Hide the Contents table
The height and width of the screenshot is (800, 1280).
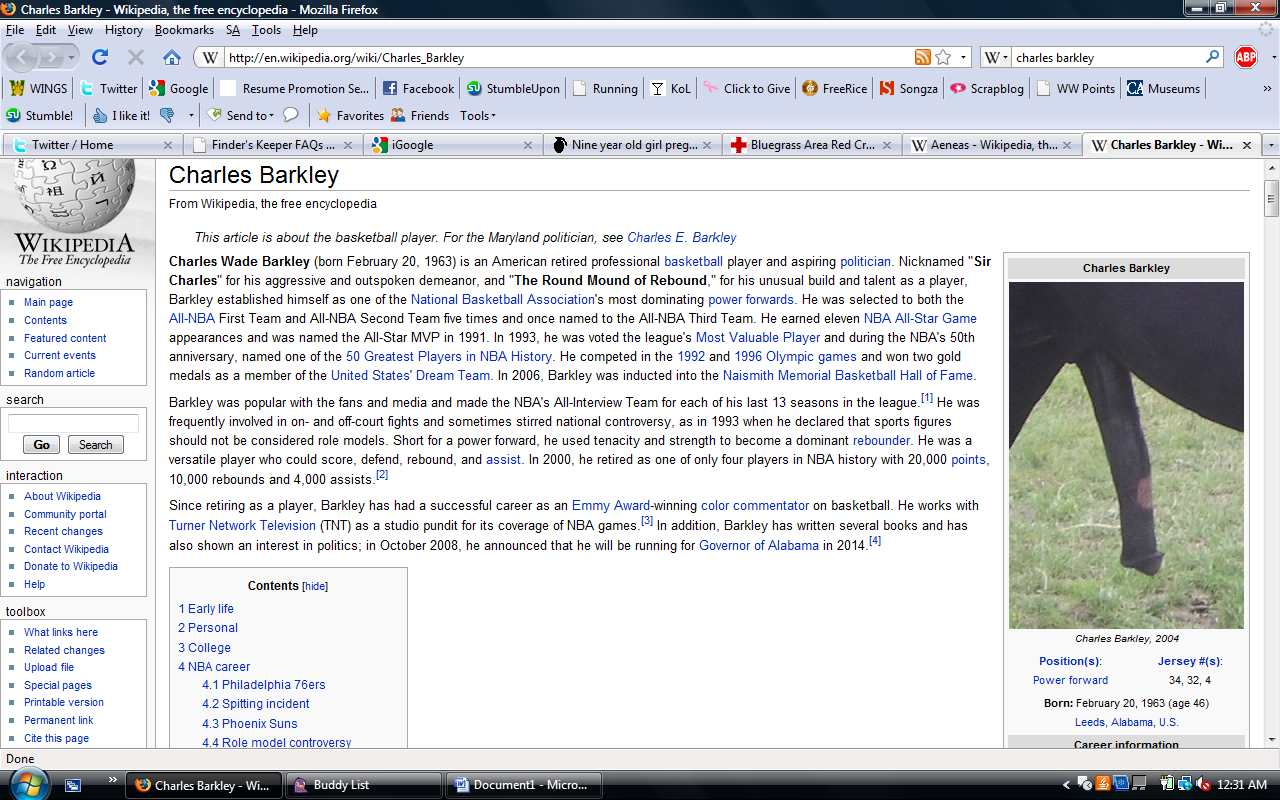315,586
